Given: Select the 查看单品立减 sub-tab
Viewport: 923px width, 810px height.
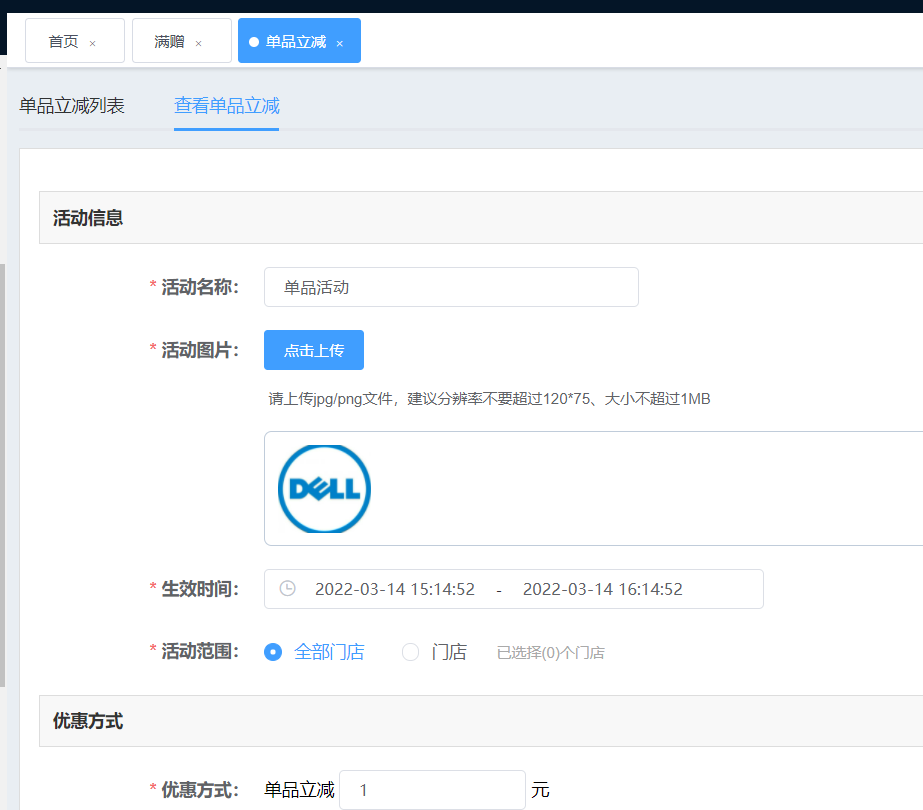Looking at the screenshot, I should pyautogui.click(x=226, y=105).
